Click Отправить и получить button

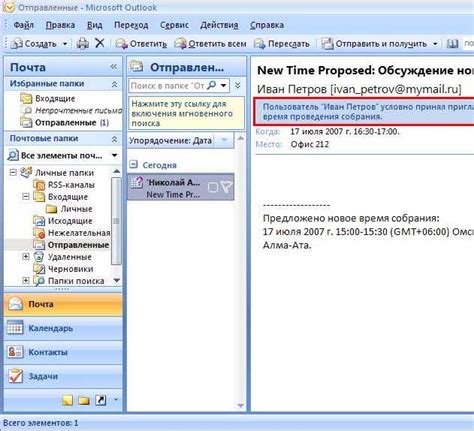374,44
